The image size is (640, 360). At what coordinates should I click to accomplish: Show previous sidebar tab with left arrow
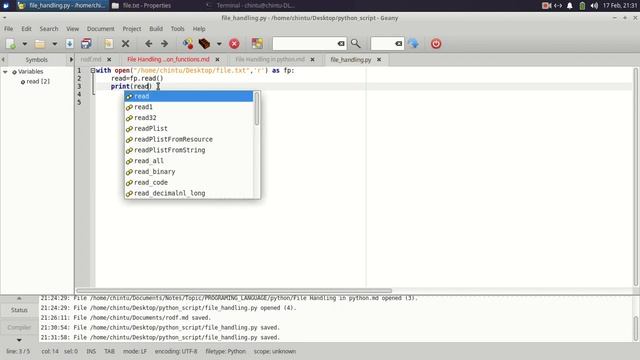(3, 60)
